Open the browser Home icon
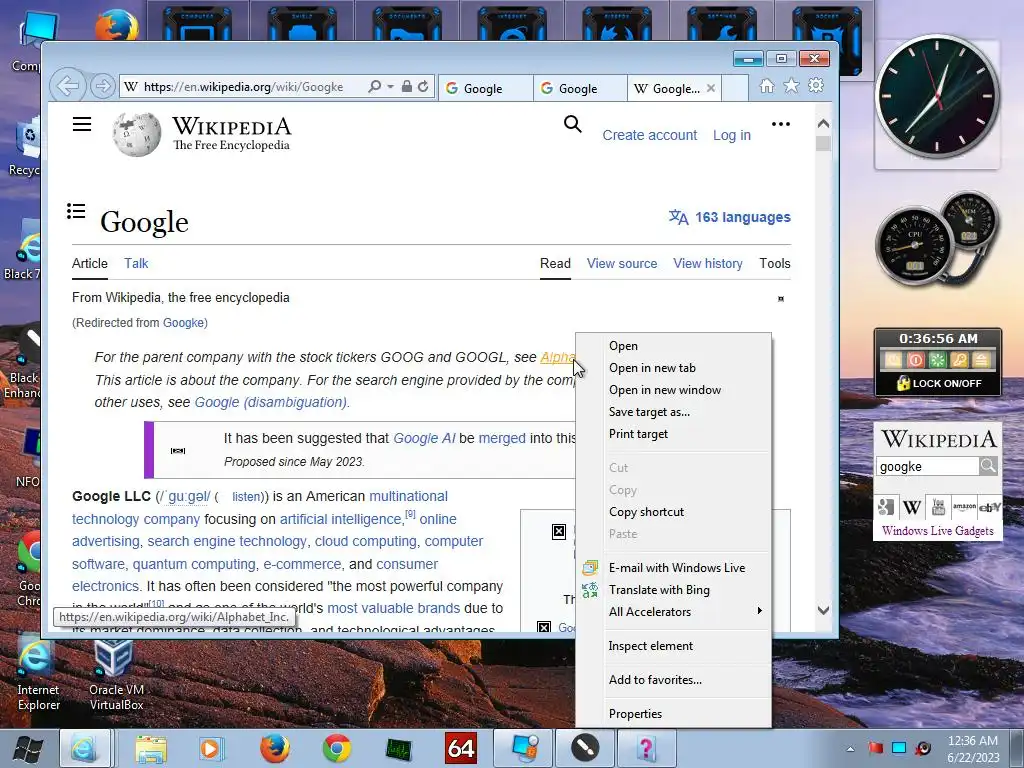The width and height of the screenshot is (1024, 768). tap(767, 86)
